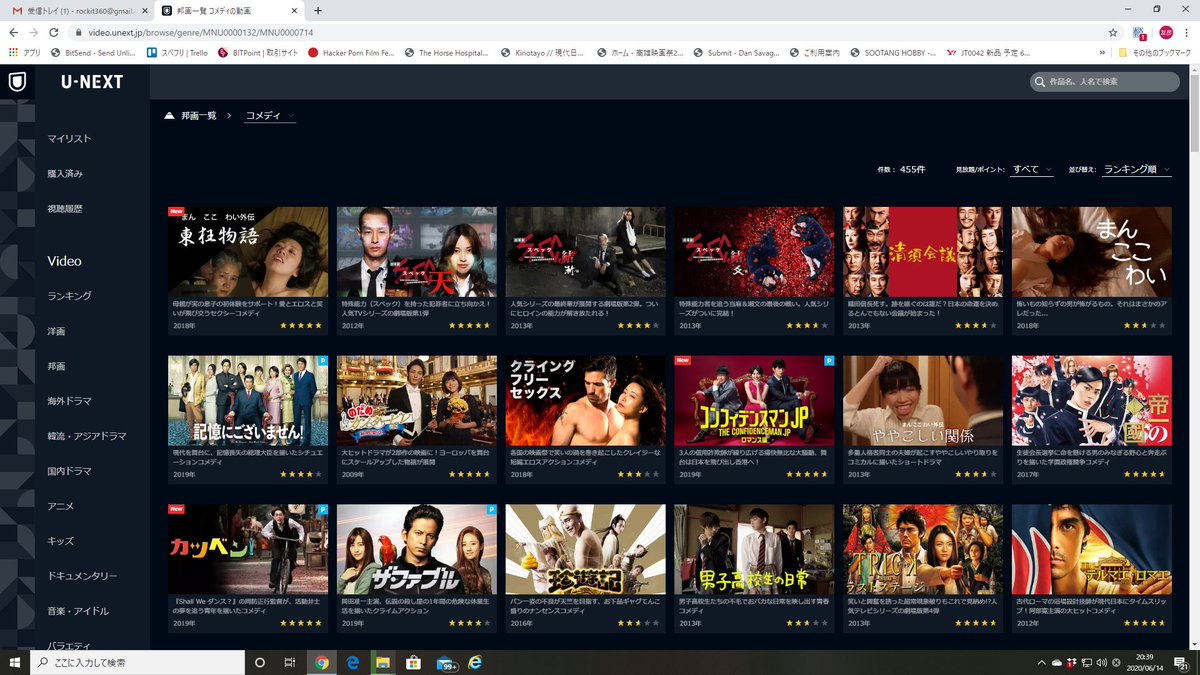Image resolution: width=1200 pixels, height=675 pixels.
Task: Open 購入済み in the sidebar
Action: (x=65, y=173)
